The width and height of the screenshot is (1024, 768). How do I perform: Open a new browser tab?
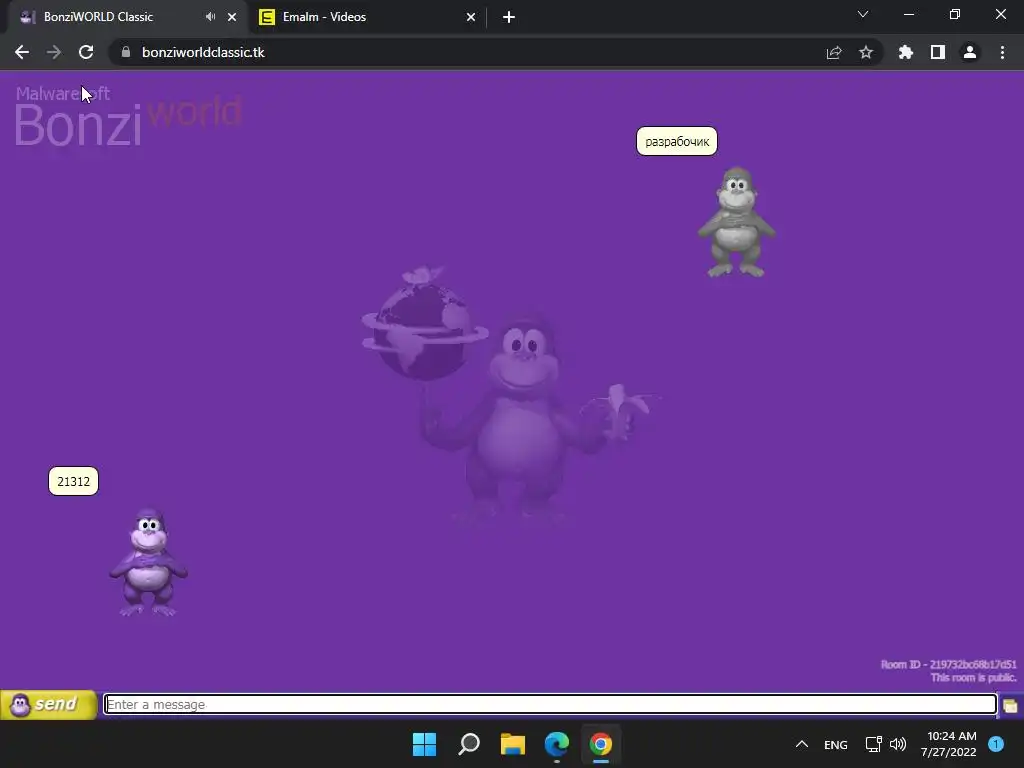(509, 17)
